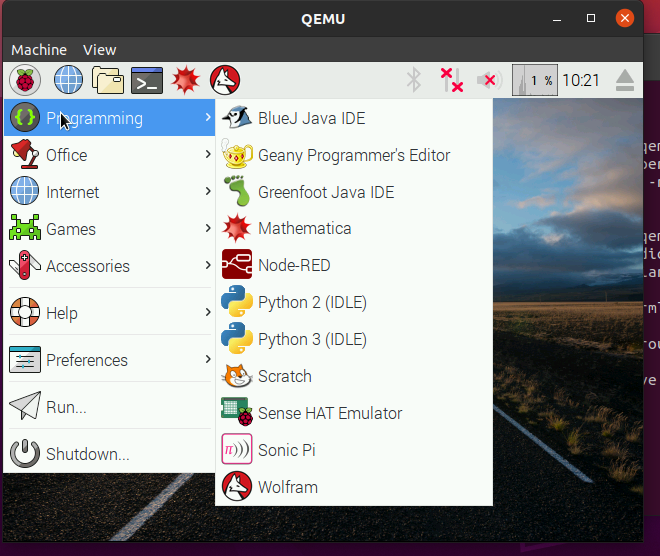Expand the Internet submenu arrow

[x=208, y=191]
